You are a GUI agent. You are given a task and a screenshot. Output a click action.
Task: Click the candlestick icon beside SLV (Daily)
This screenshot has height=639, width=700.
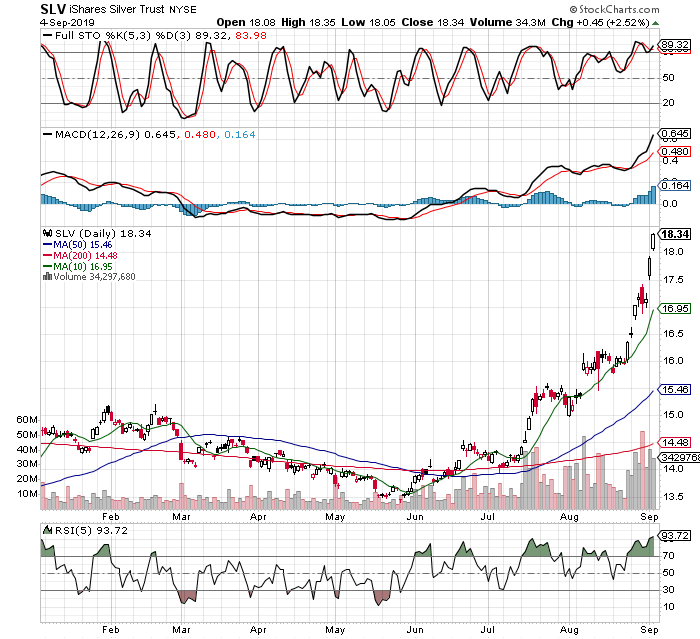47,233
